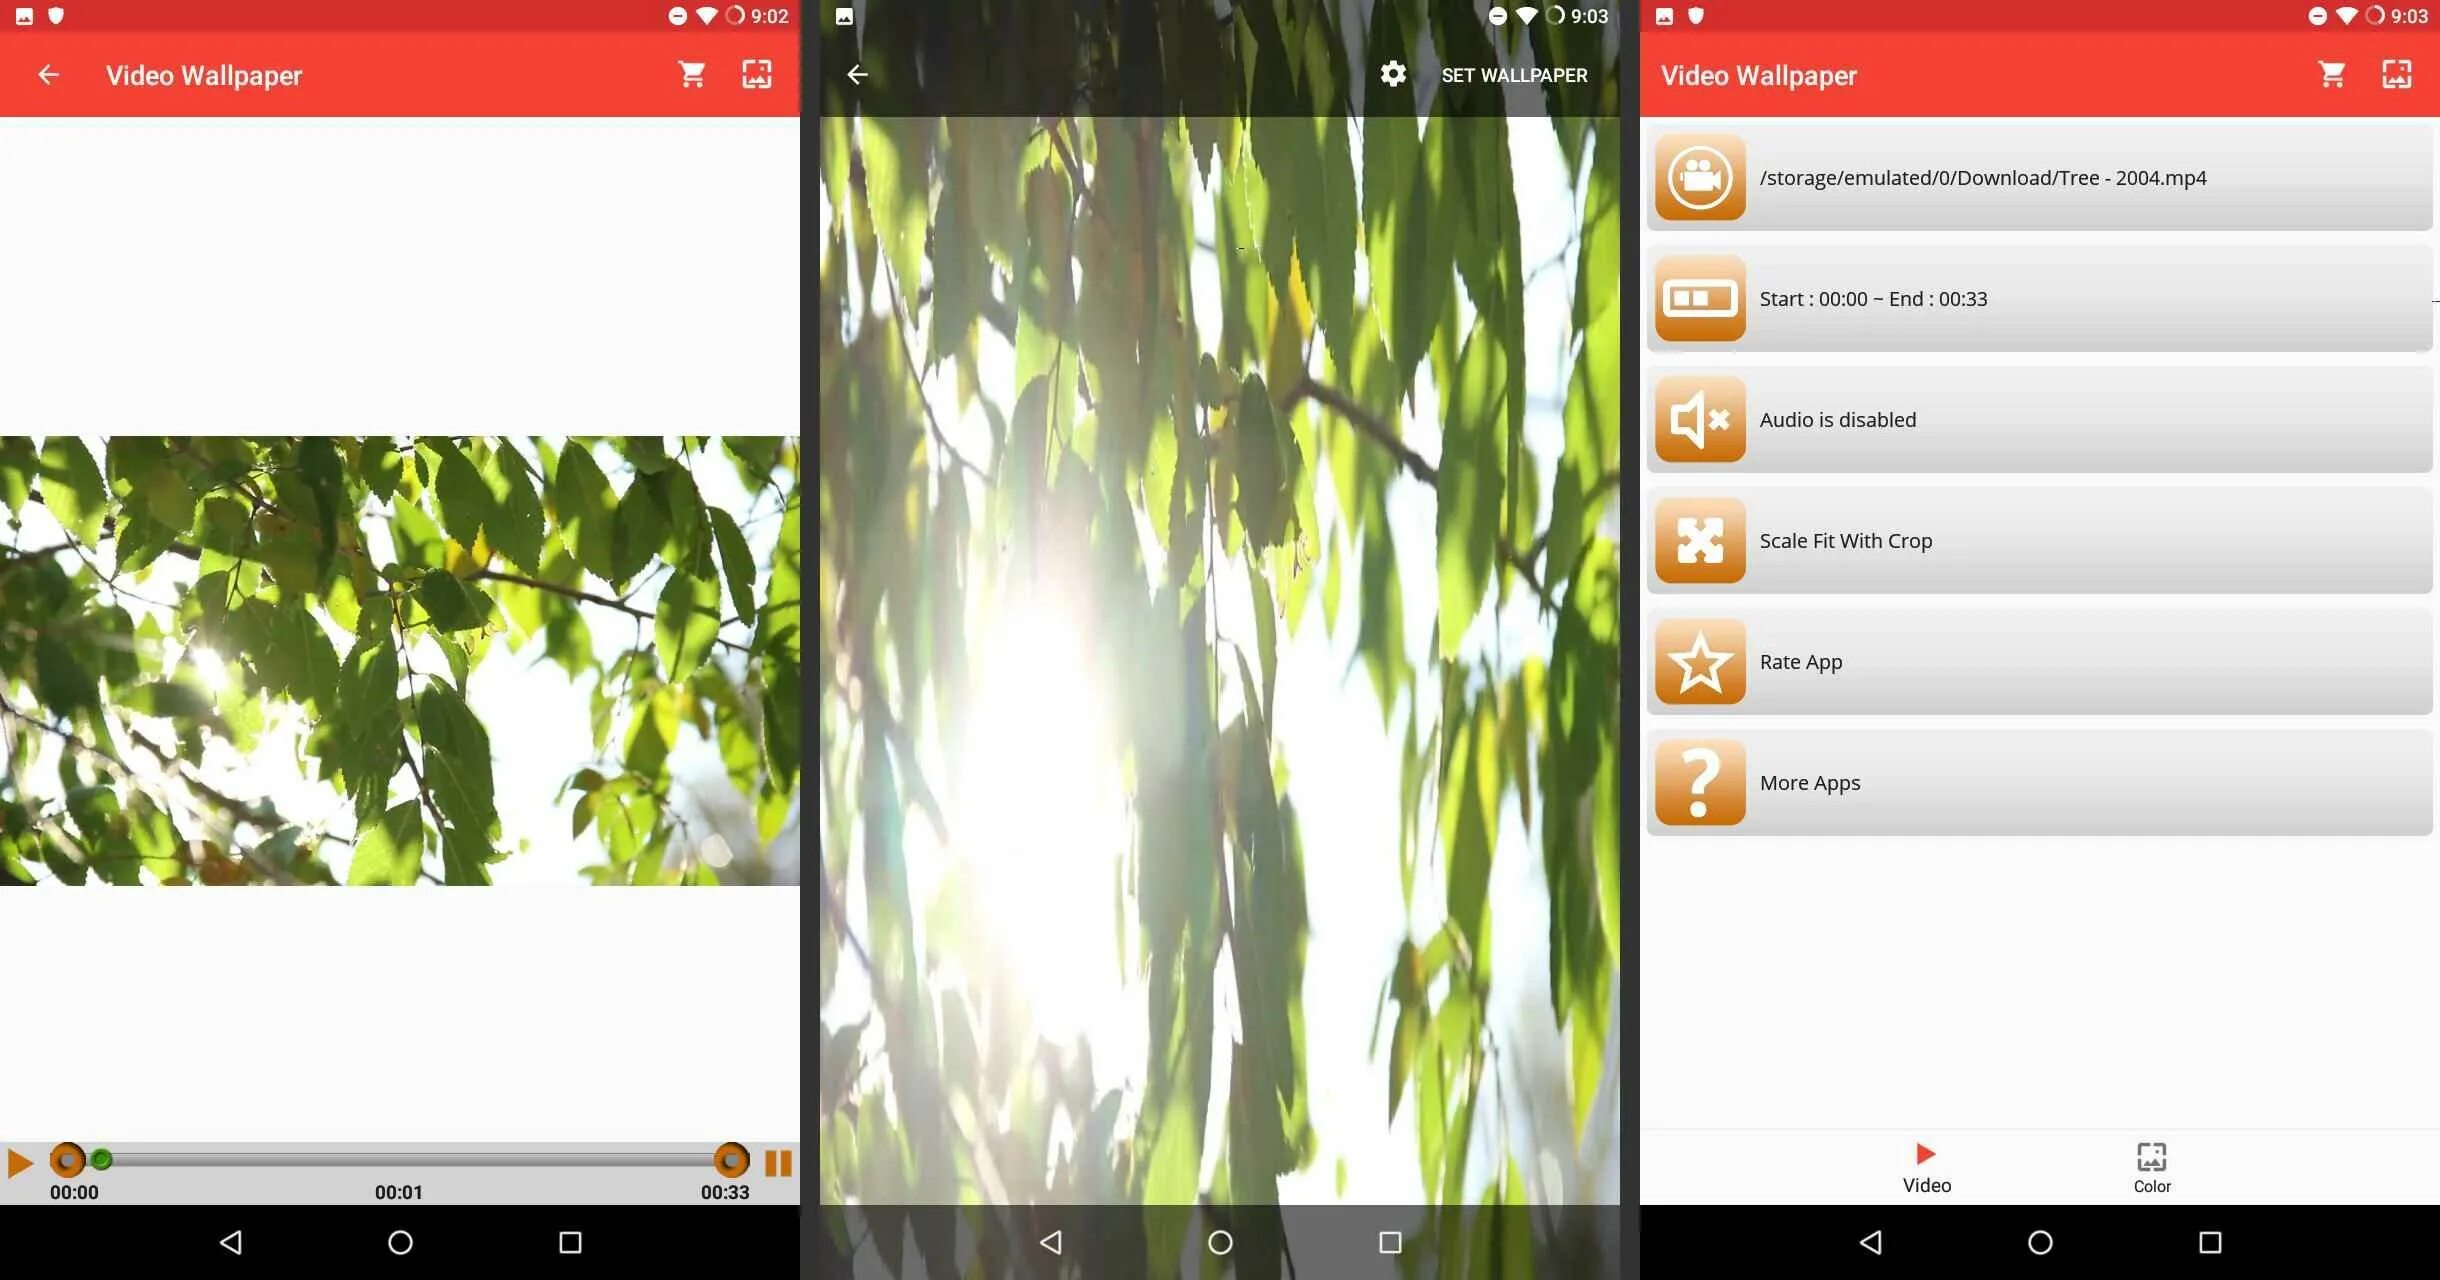Viewport: 2440px width, 1280px height.
Task: Click the audio disabled icon to toggle sound
Action: click(1701, 420)
